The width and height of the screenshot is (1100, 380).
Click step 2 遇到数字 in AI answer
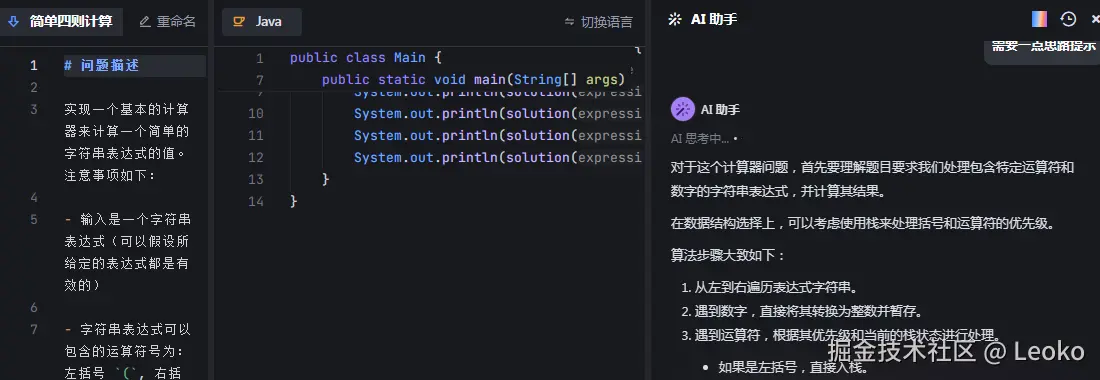pyautogui.click(x=808, y=311)
